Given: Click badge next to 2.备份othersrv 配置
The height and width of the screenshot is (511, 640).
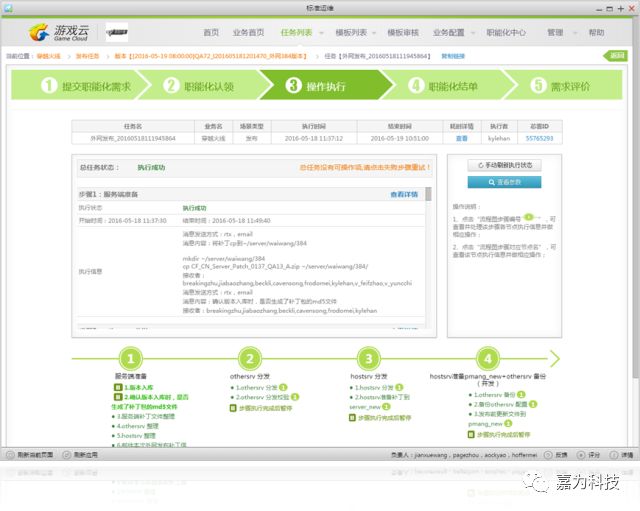Looking at the screenshot, I should [x=533, y=404].
